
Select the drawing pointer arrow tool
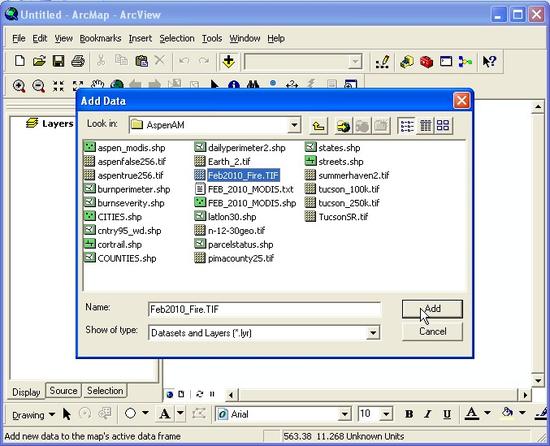67,414
